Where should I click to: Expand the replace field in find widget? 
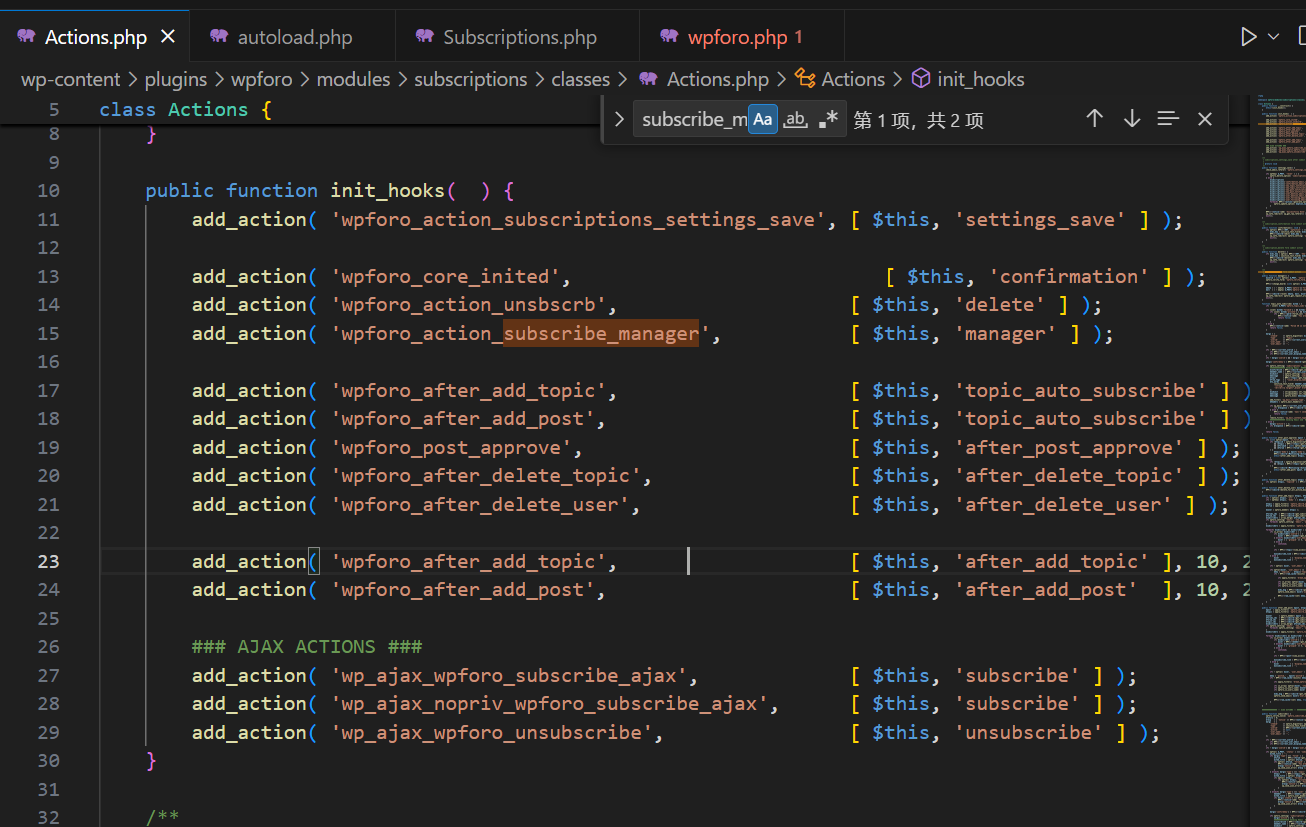point(619,119)
